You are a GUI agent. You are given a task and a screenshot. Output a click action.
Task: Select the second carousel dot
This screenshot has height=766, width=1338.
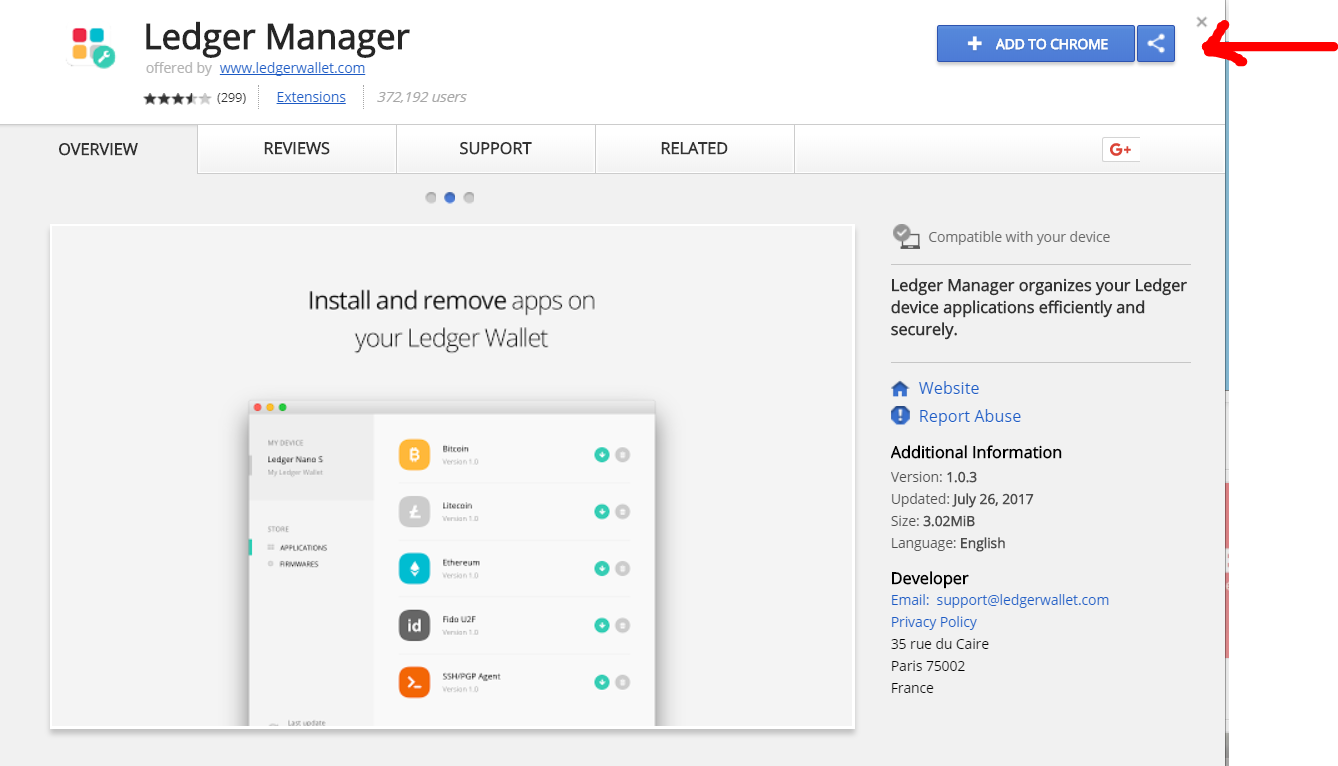(450, 197)
